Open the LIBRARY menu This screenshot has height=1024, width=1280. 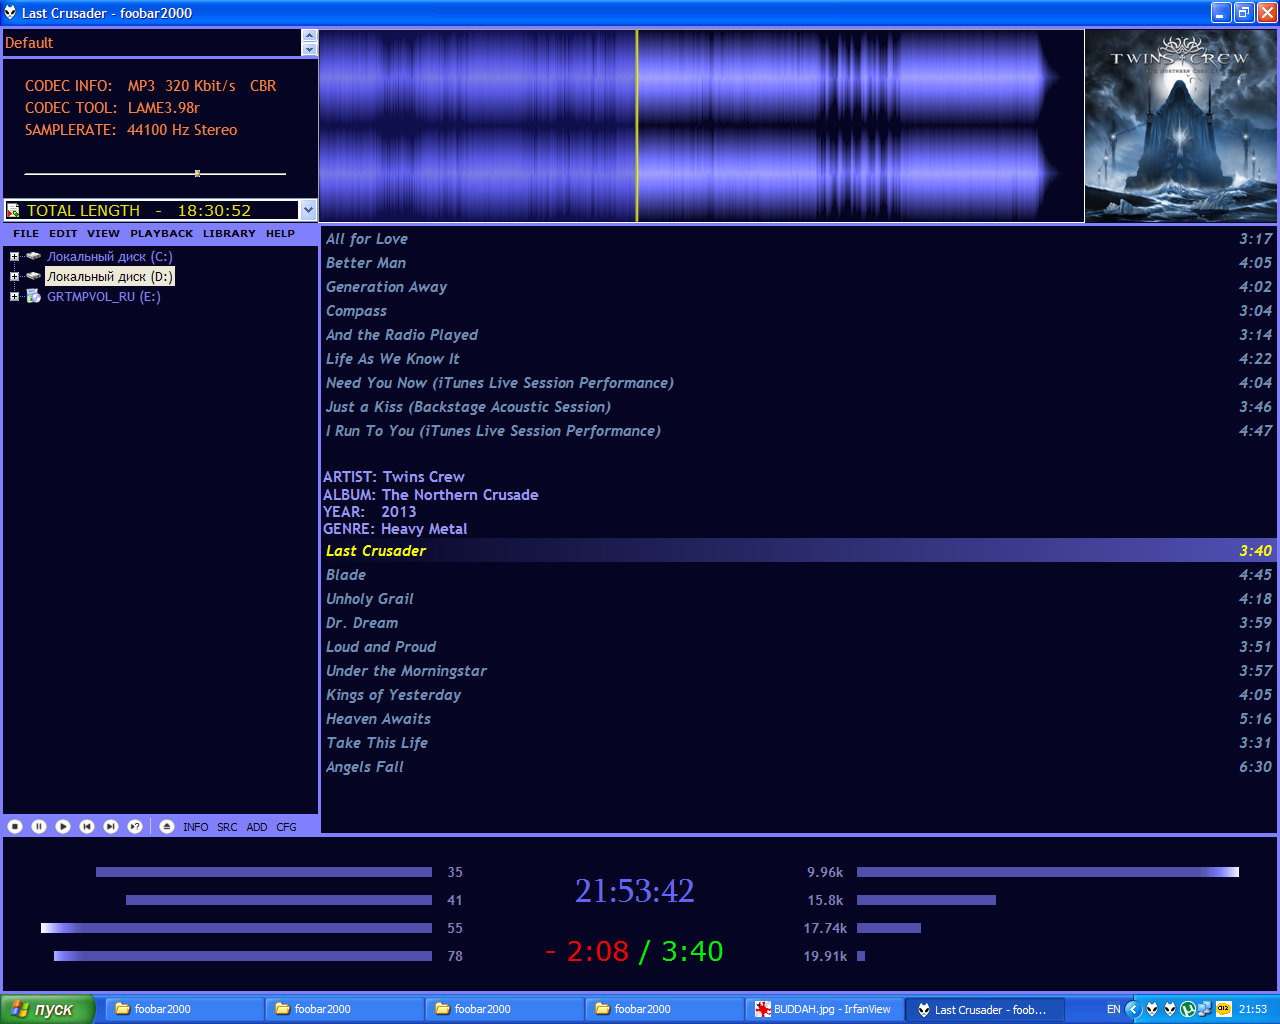(x=229, y=234)
